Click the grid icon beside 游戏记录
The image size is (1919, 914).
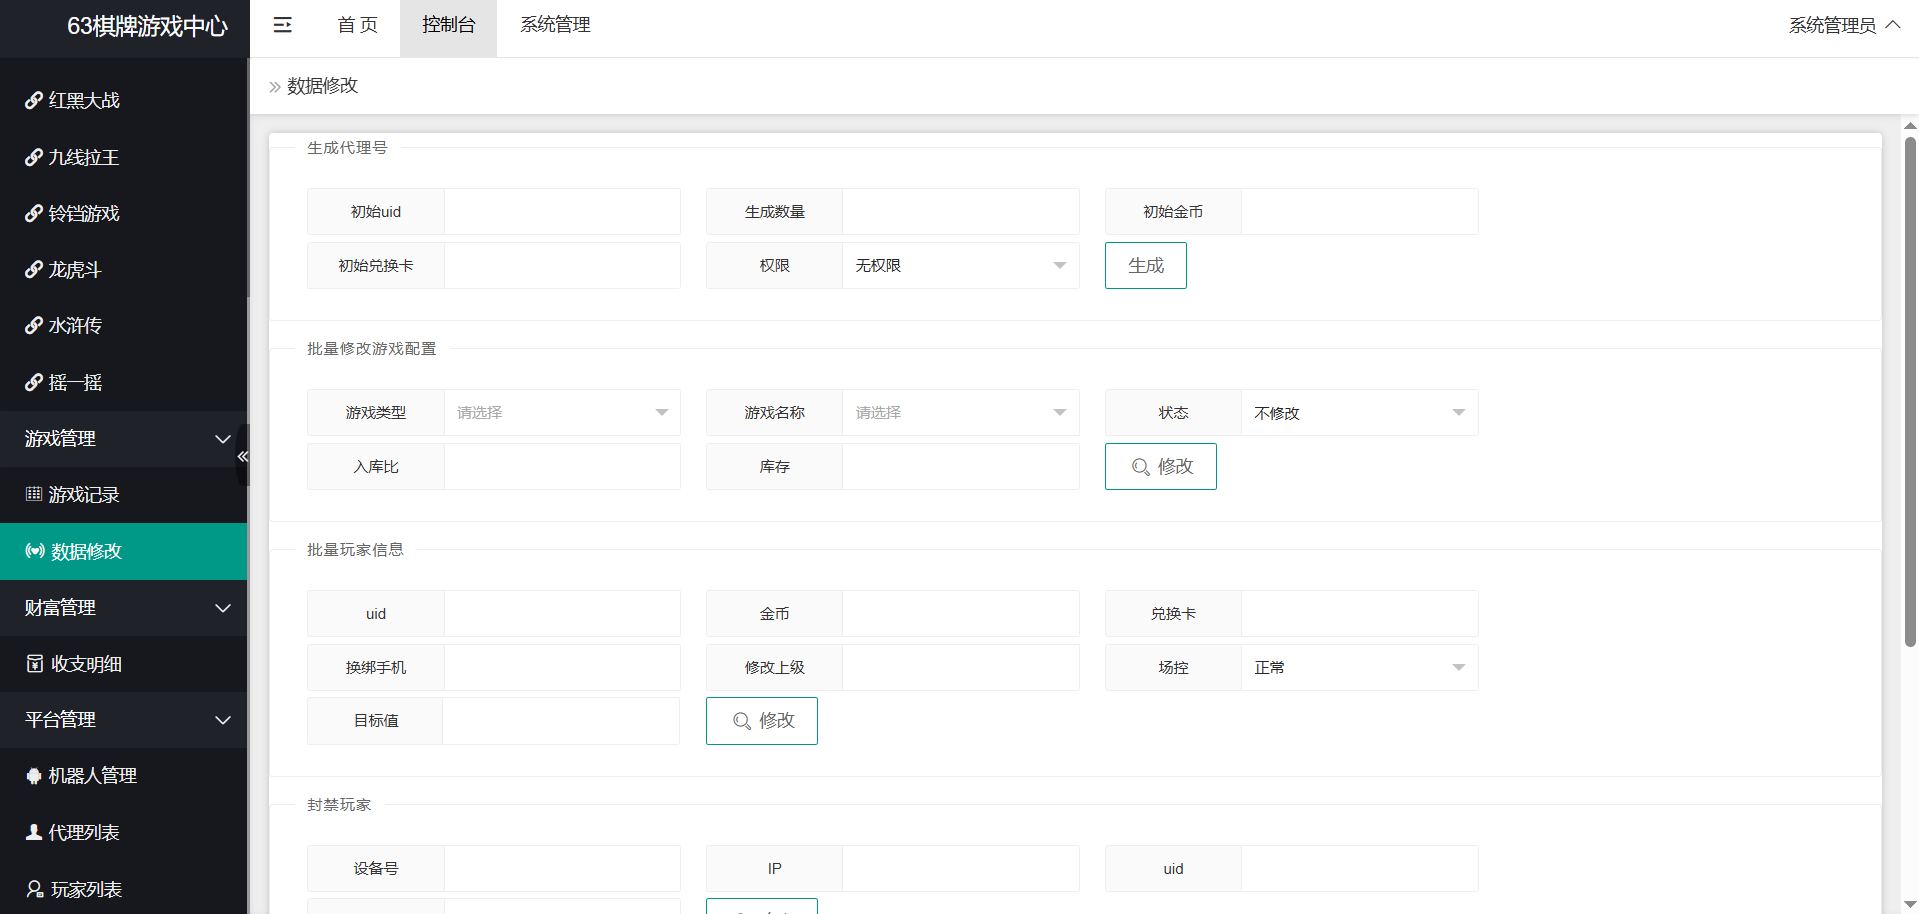(34, 494)
